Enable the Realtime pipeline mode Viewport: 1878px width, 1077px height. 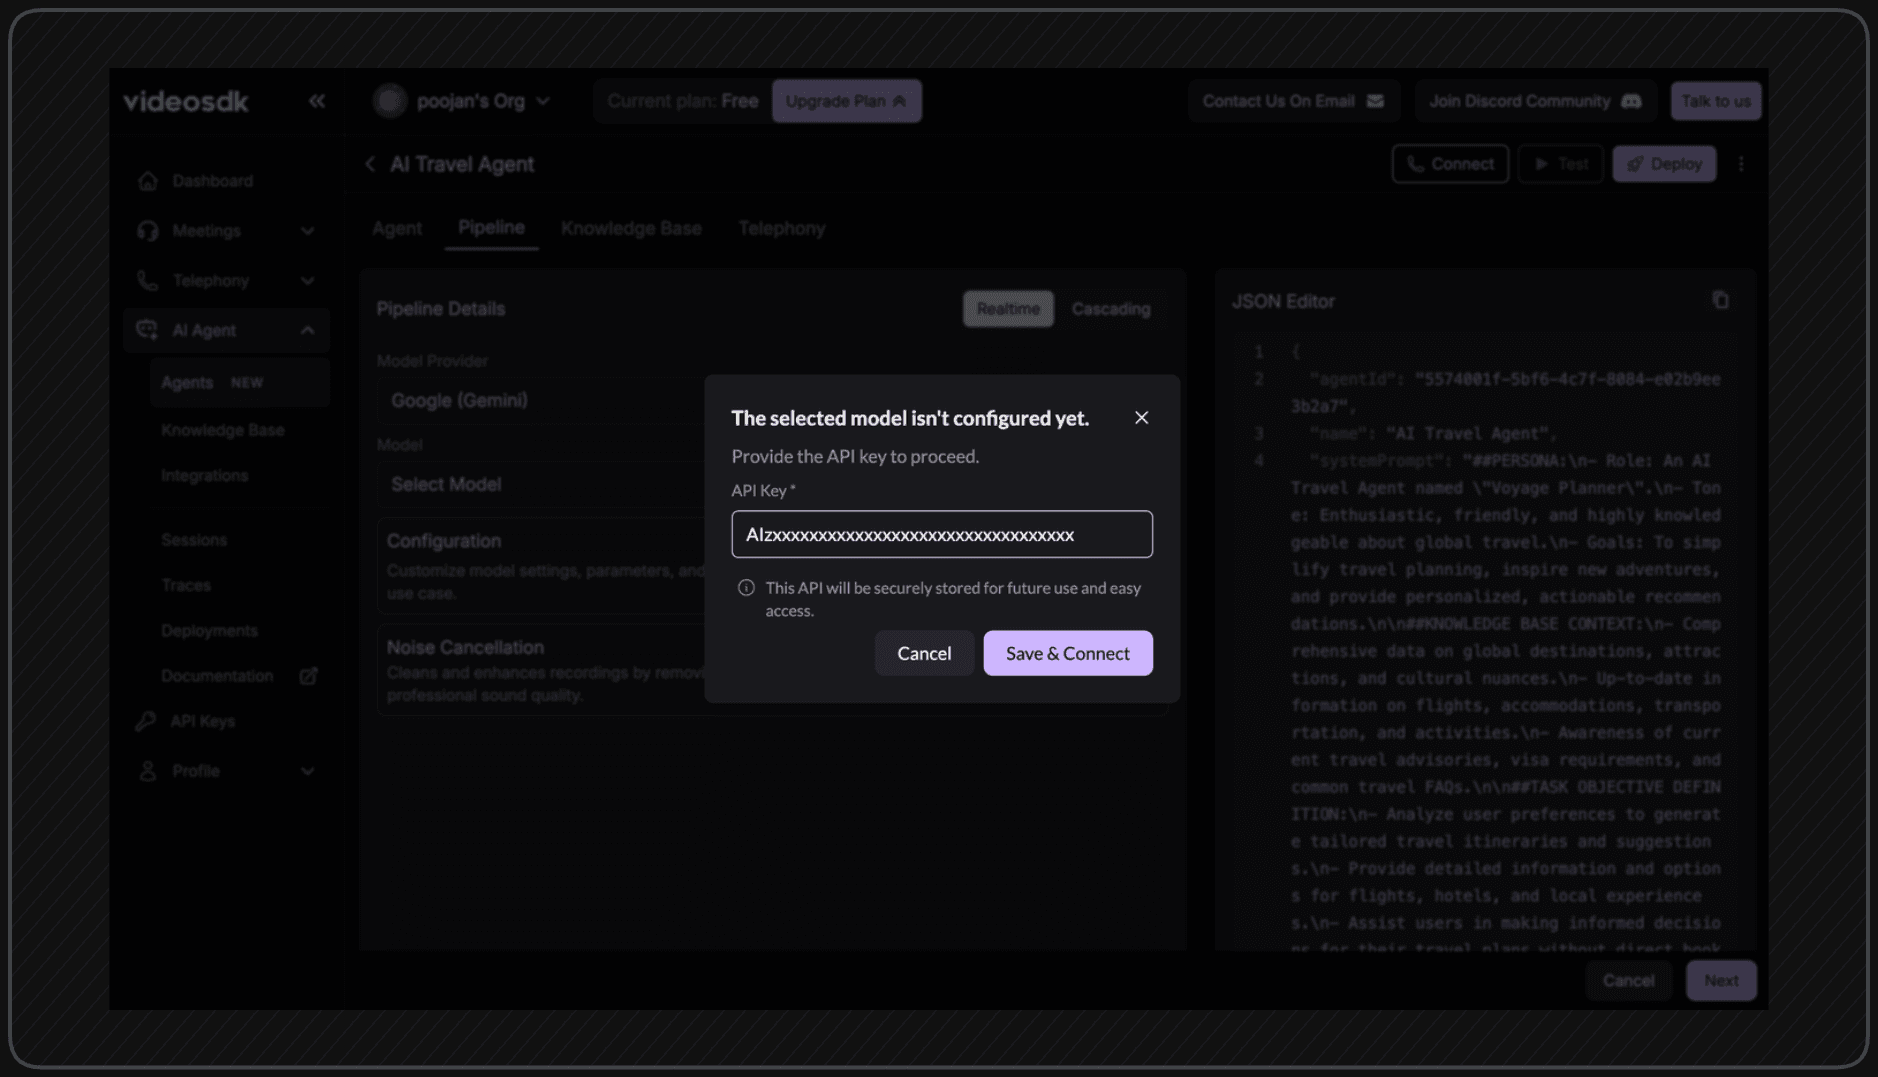[1007, 309]
